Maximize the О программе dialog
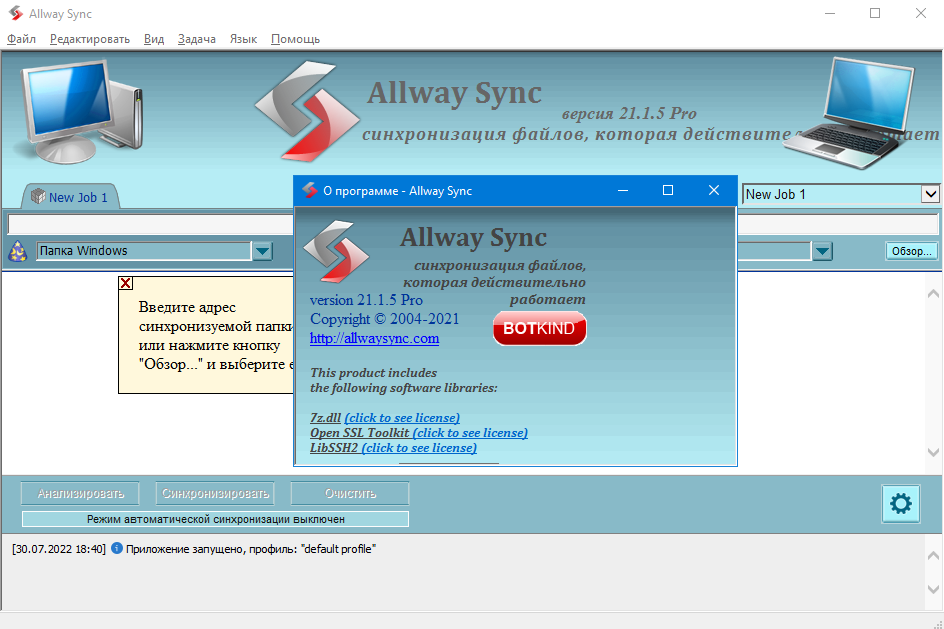The width and height of the screenshot is (944, 629). (668, 190)
